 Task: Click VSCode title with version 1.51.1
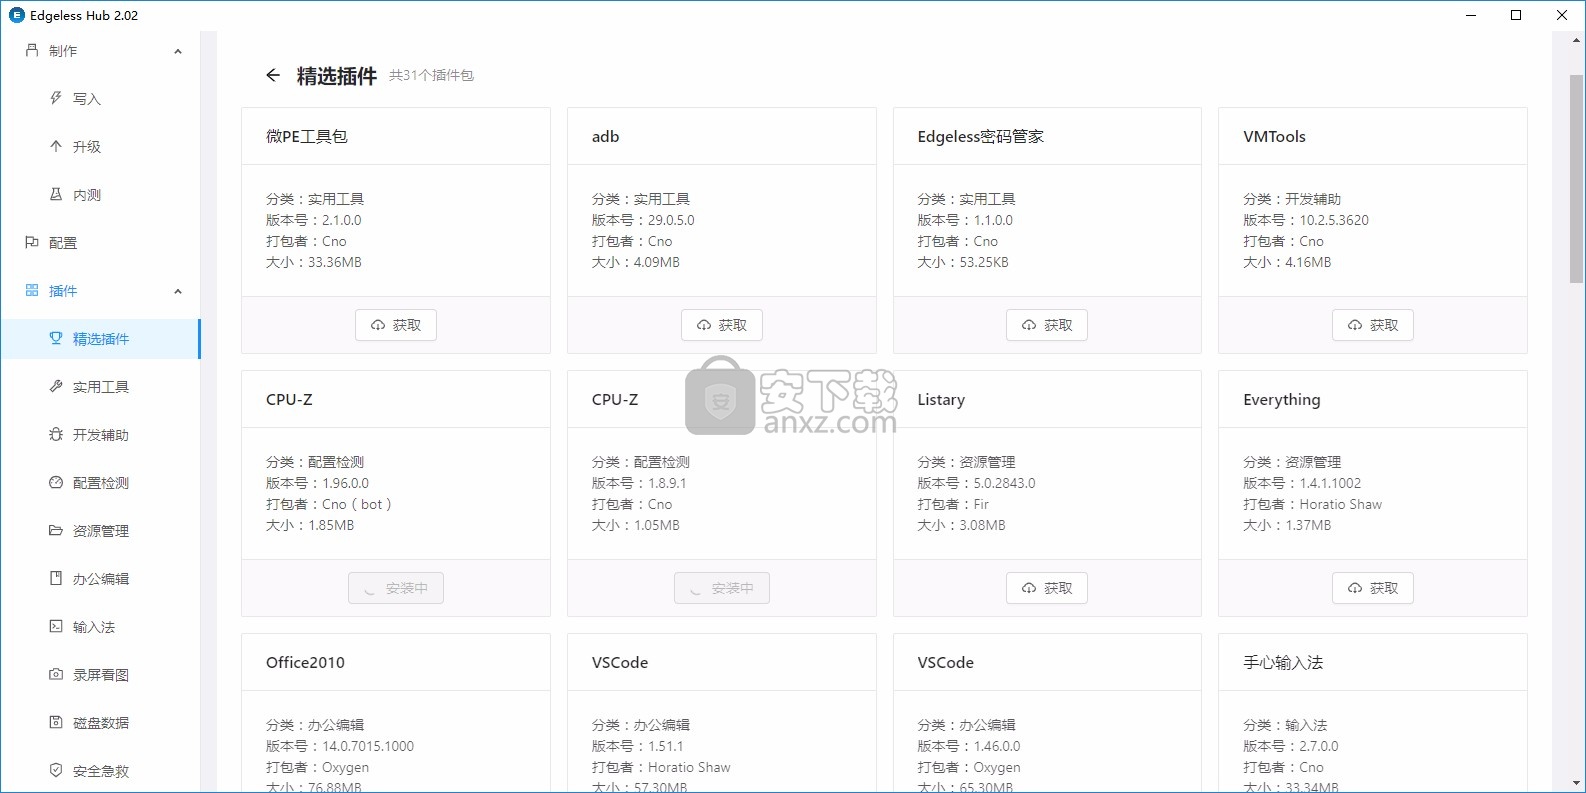pyautogui.click(x=620, y=662)
